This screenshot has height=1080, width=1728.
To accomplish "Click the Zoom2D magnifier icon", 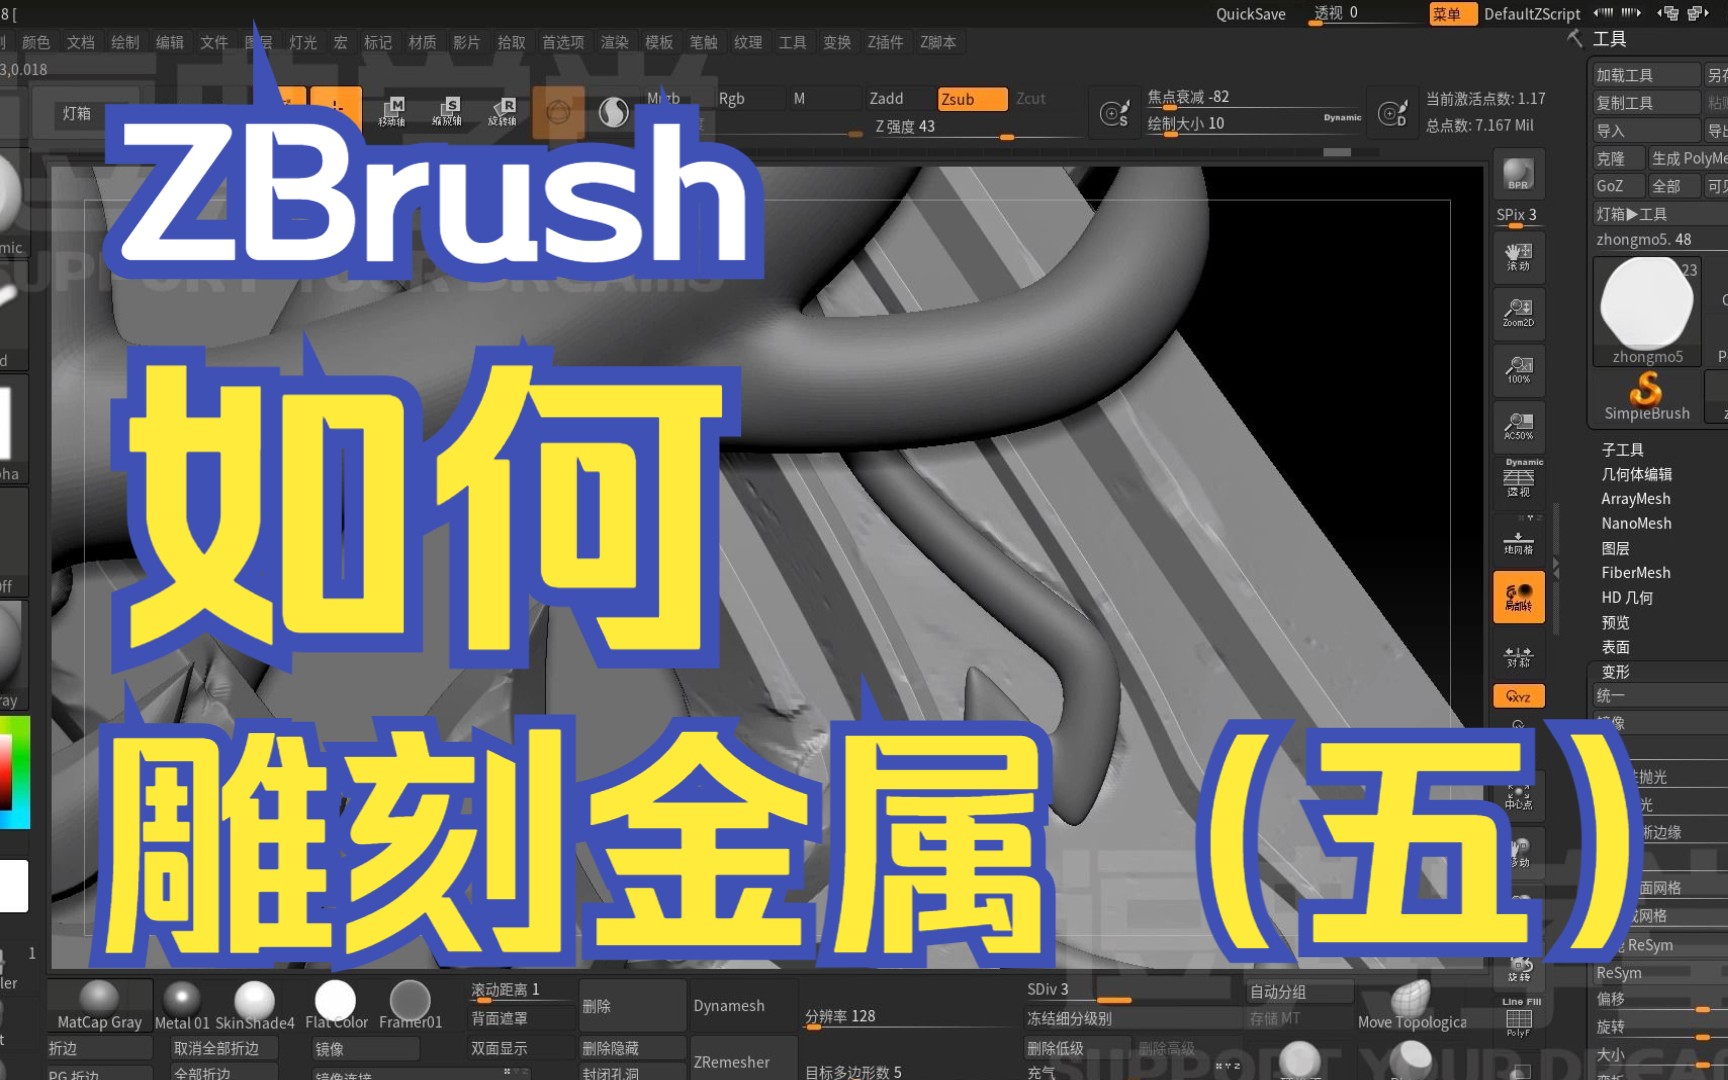I will pos(1518,314).
